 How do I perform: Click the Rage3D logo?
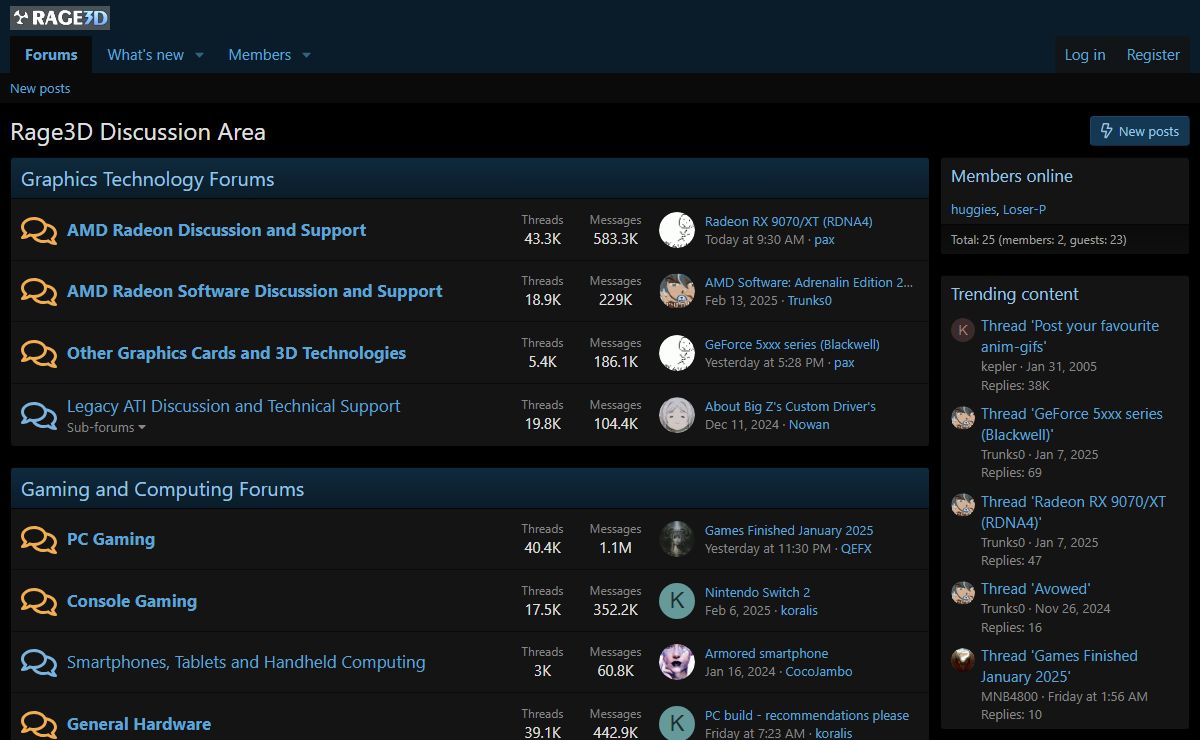pyautogui.click(x=60, y=17)
